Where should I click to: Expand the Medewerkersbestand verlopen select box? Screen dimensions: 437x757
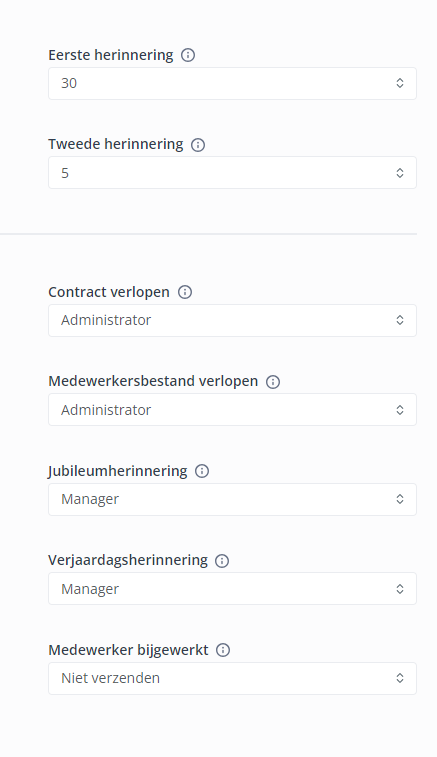232,410
